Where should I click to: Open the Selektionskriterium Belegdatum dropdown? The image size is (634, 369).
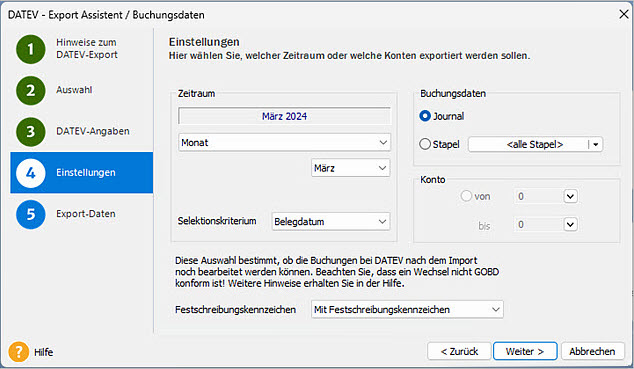[331, 221]
